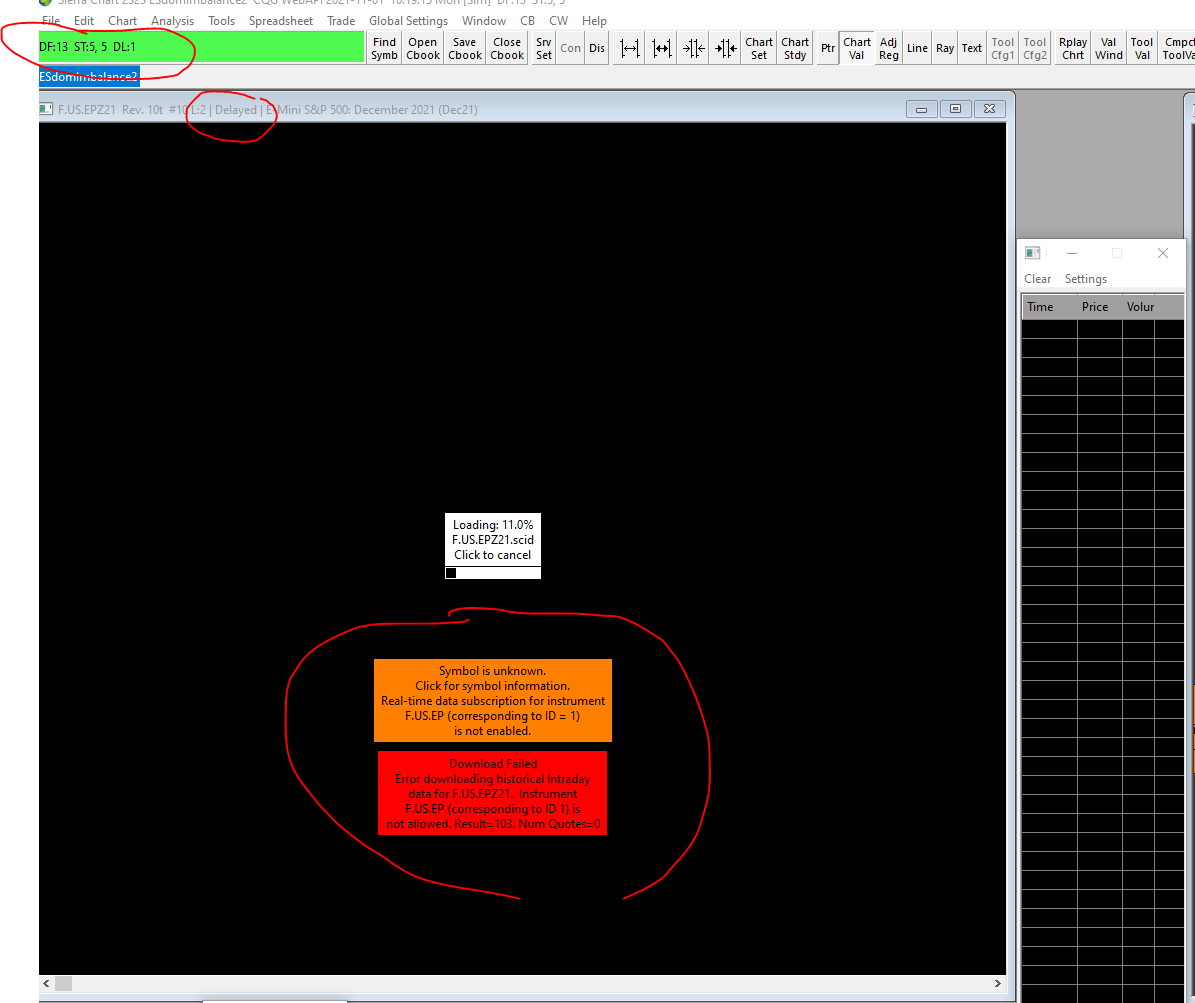Open Chart Stdy studies

[795, 48]
